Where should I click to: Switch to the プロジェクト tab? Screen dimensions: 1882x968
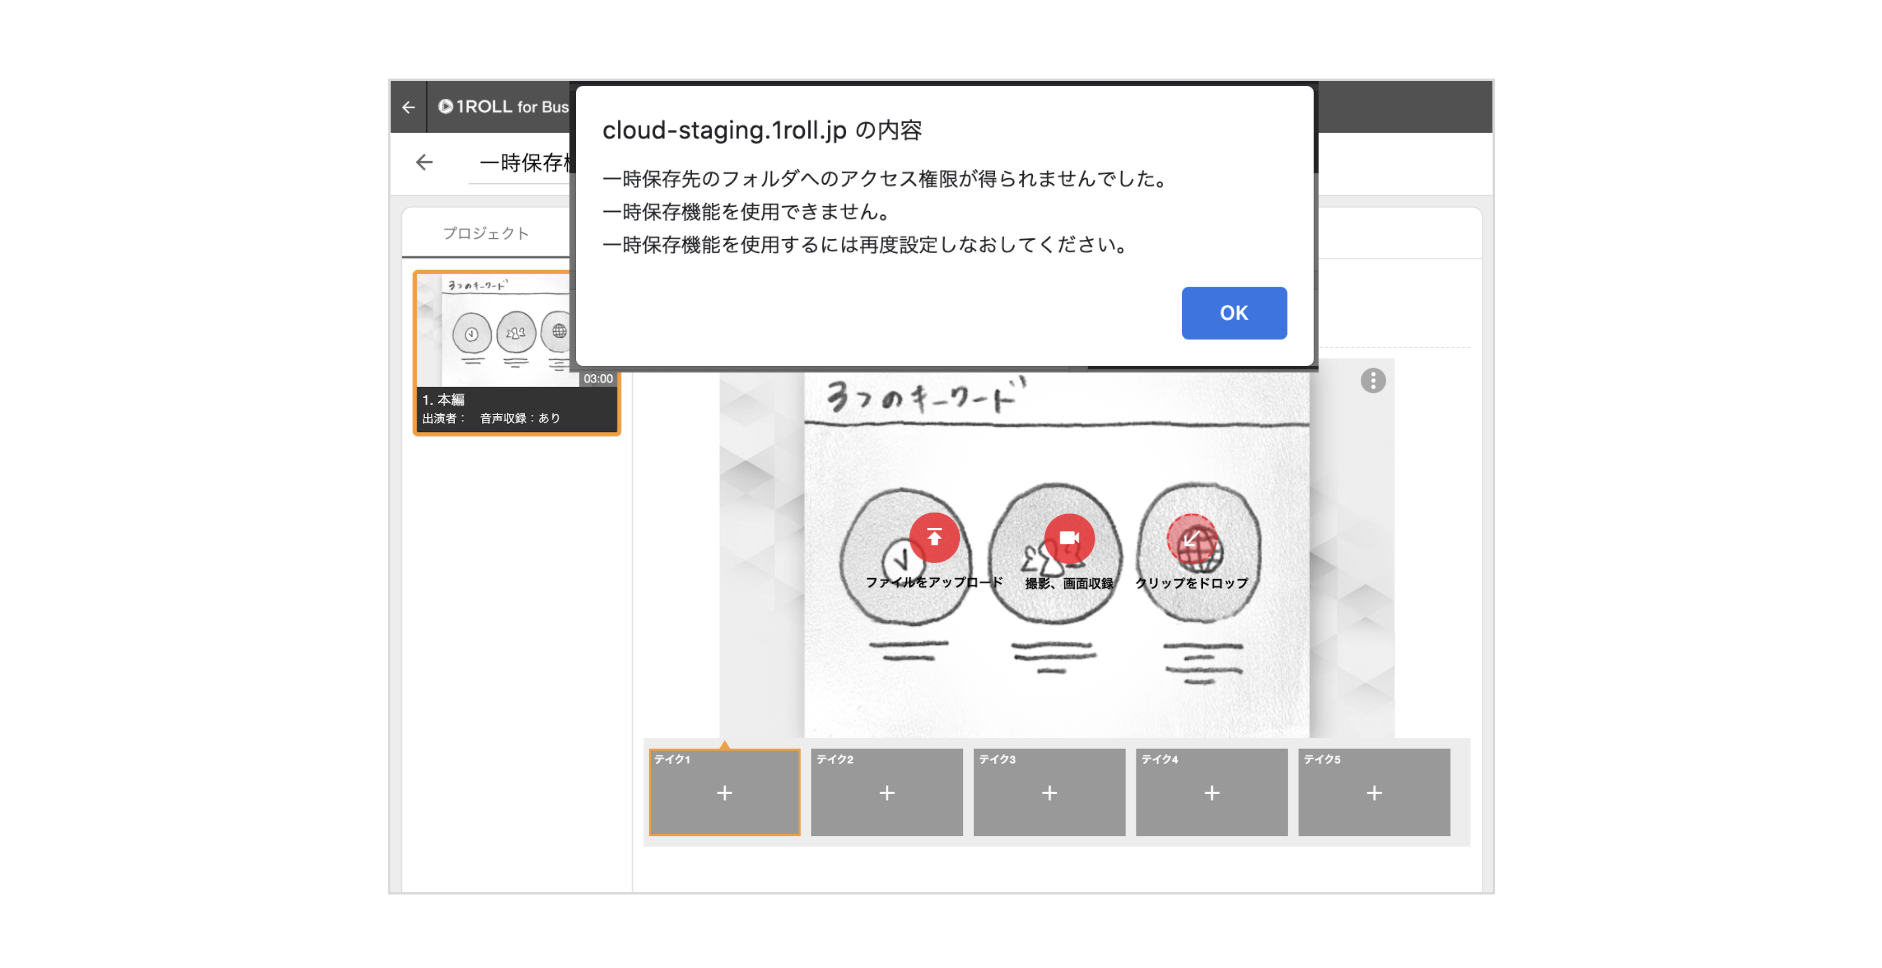pyautogui.click(x=487, y=232)
